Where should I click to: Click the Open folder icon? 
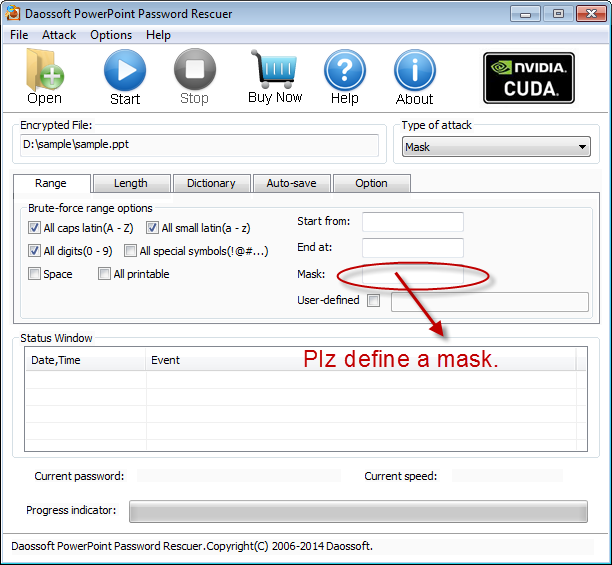(44, 70)
